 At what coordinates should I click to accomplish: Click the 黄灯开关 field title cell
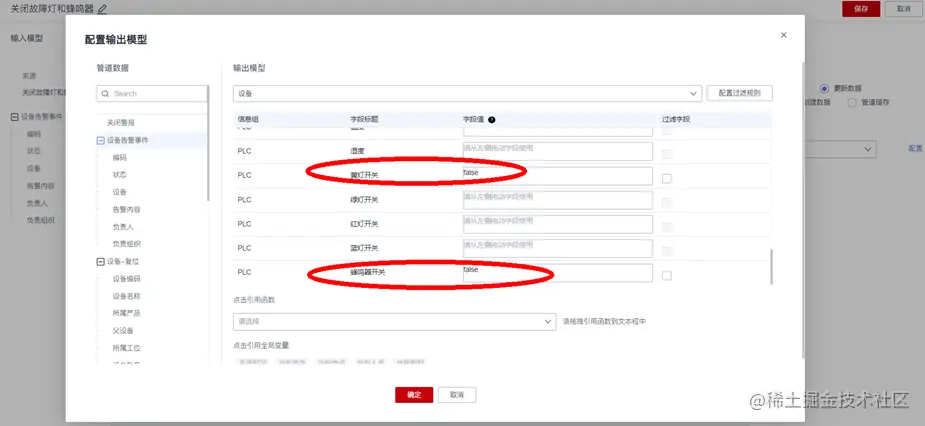pos(365,175)
